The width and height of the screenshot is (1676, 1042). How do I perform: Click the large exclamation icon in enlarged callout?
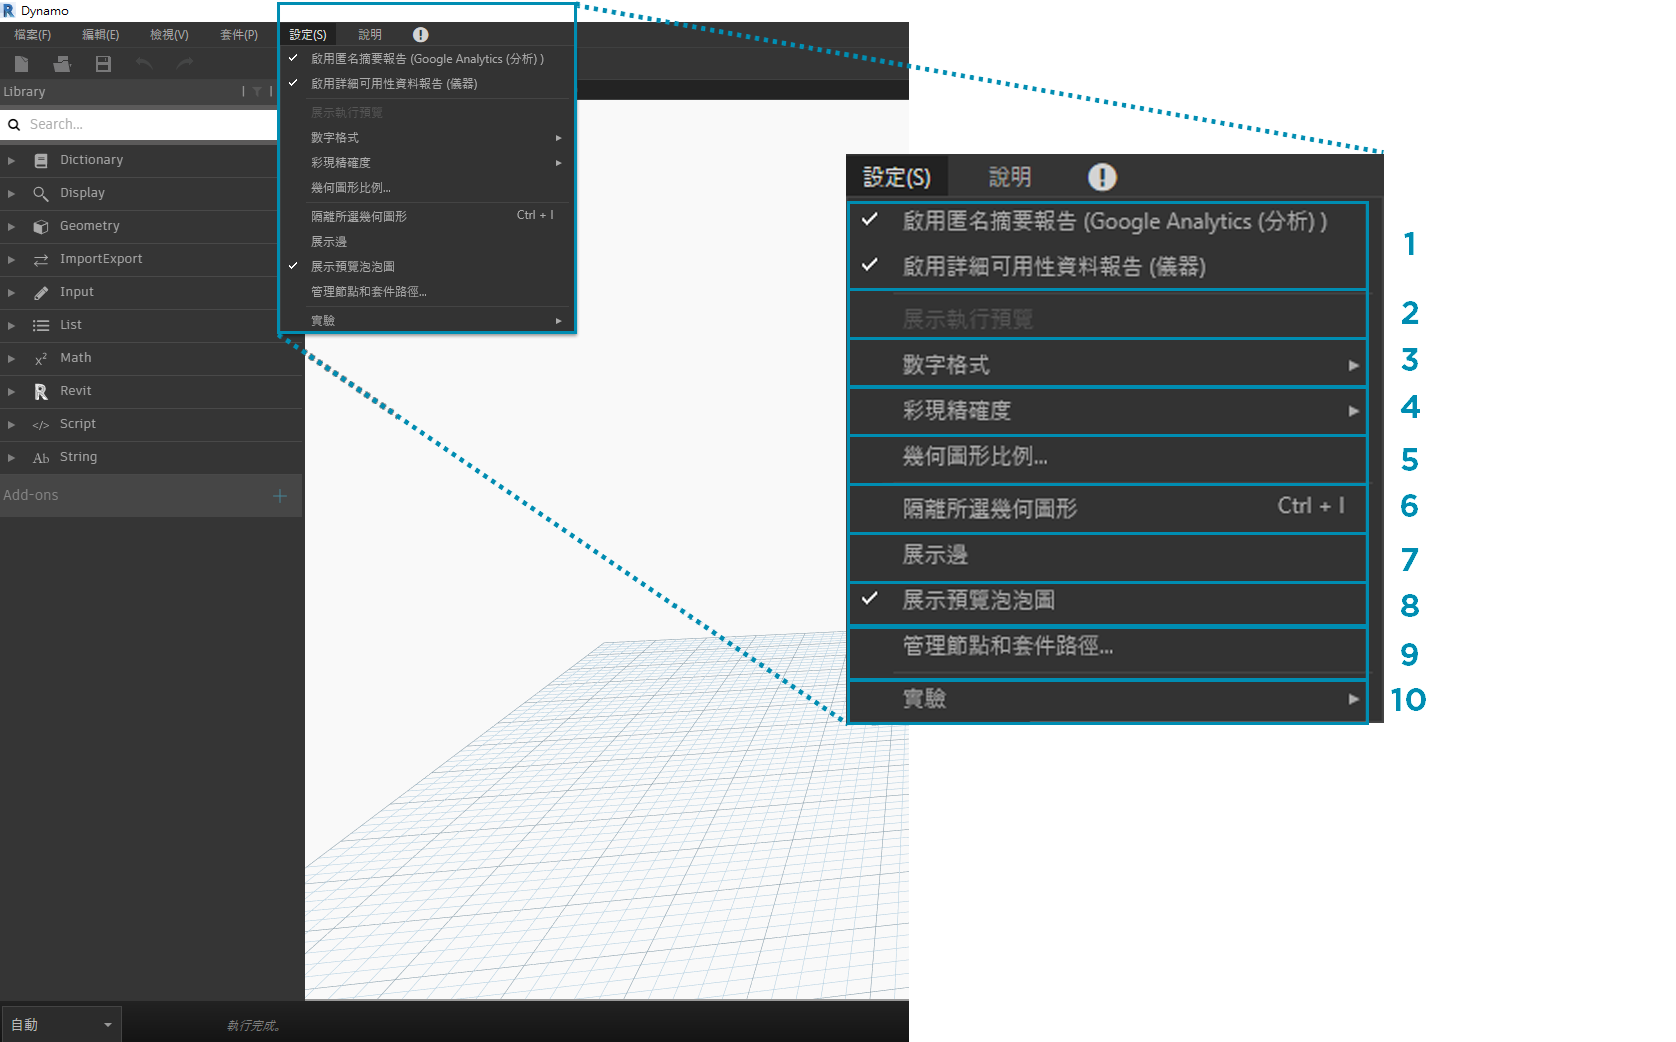1102,177
